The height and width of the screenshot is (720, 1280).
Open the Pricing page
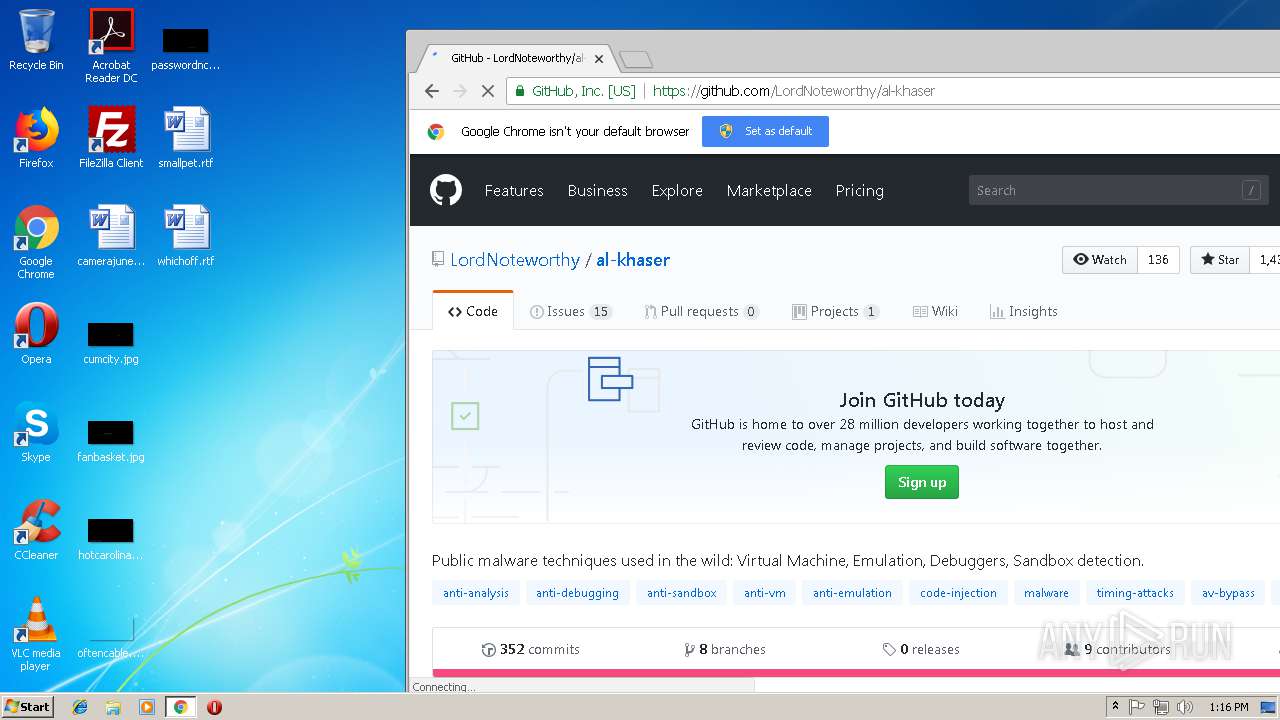860,190
